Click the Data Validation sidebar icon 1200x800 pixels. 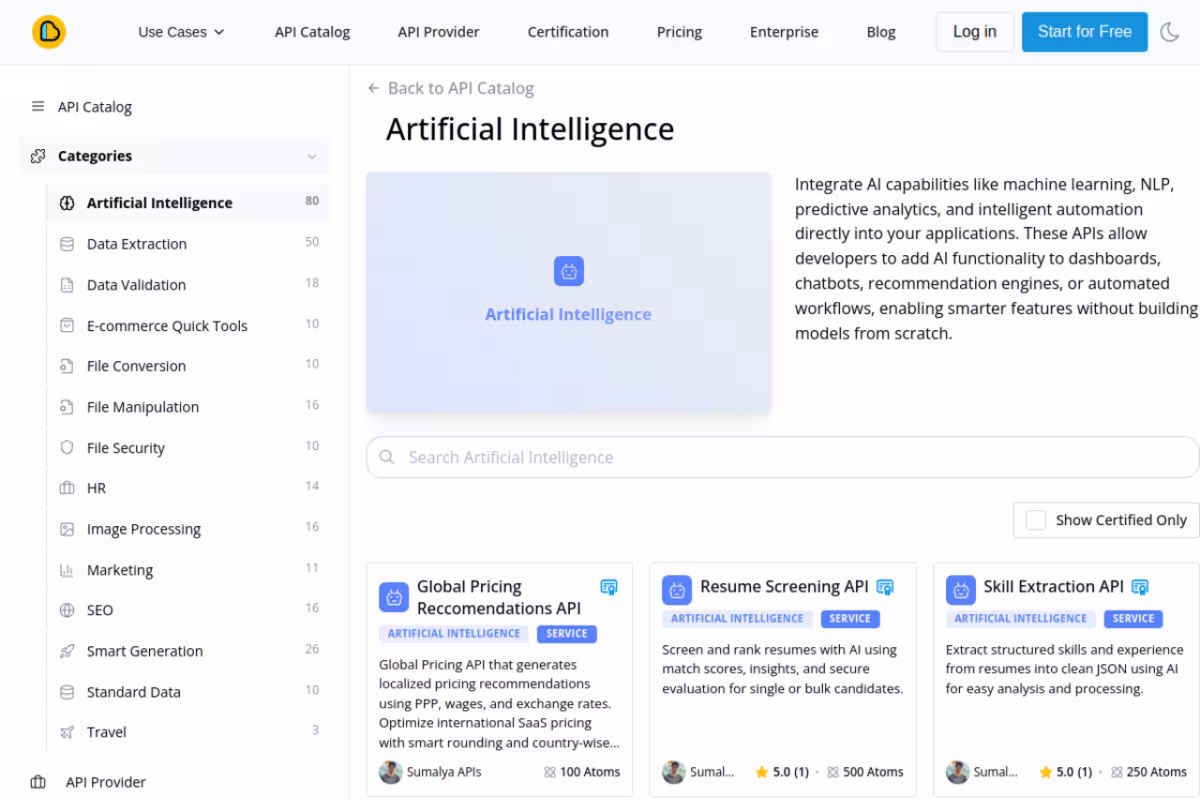pos(67,285)
